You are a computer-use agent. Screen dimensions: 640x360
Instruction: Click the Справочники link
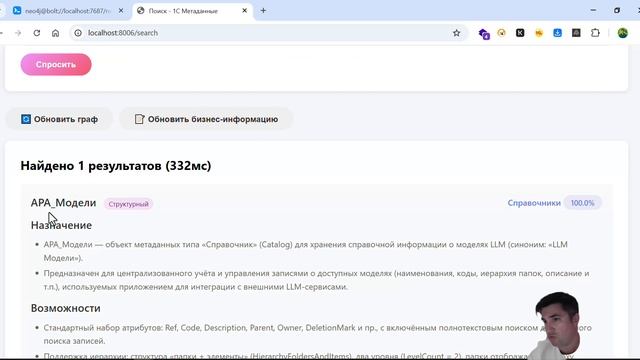pyautogui.click(x=534, y=203)
